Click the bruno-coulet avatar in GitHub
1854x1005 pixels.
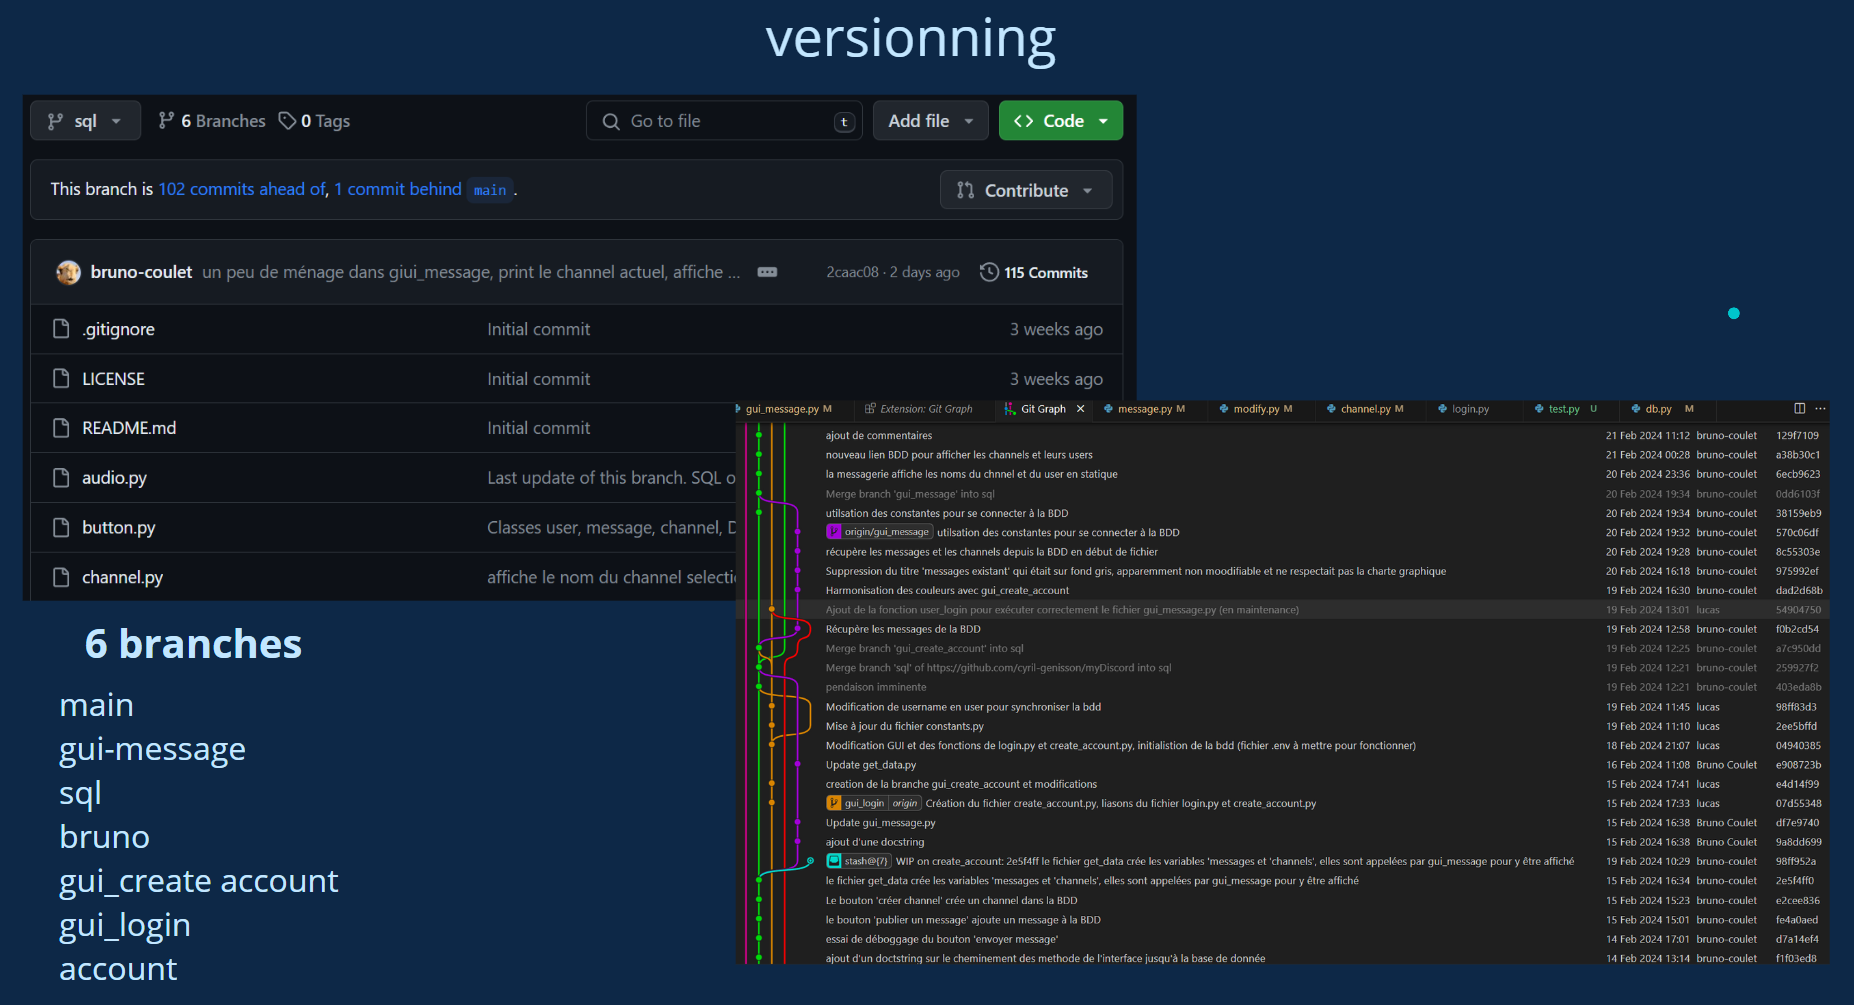[x=68, y=272]
